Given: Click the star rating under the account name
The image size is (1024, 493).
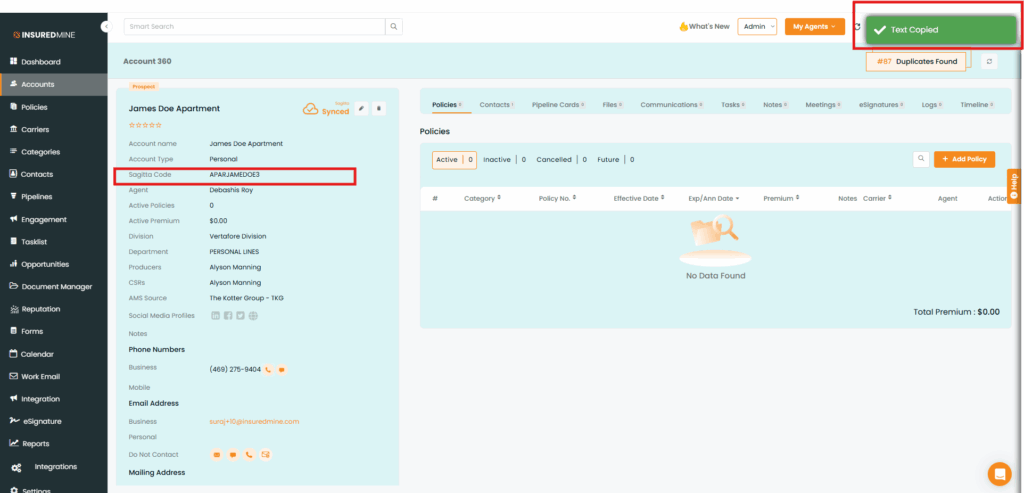Looking at the screenshot, I should [145, 125].
